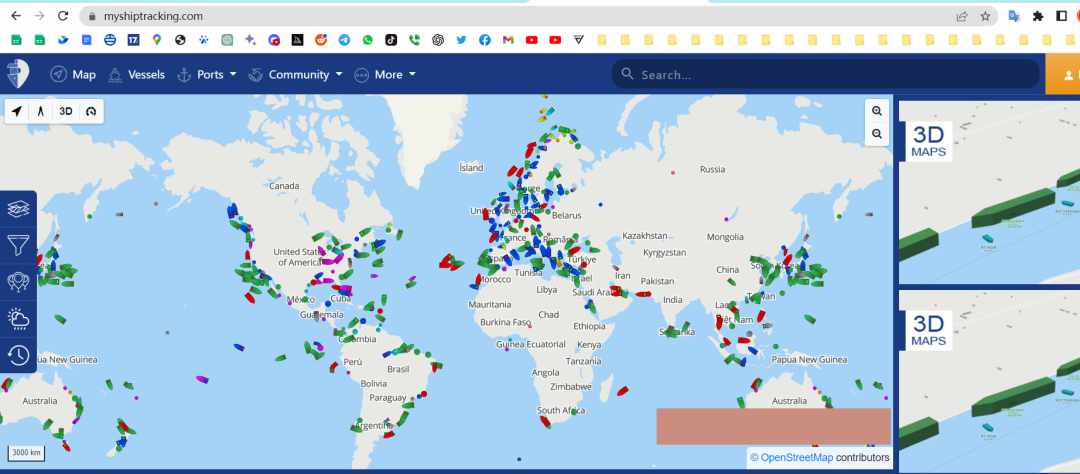
Task: Zoom out on the map
Action: pyautogui.click(x=877, y=134)
